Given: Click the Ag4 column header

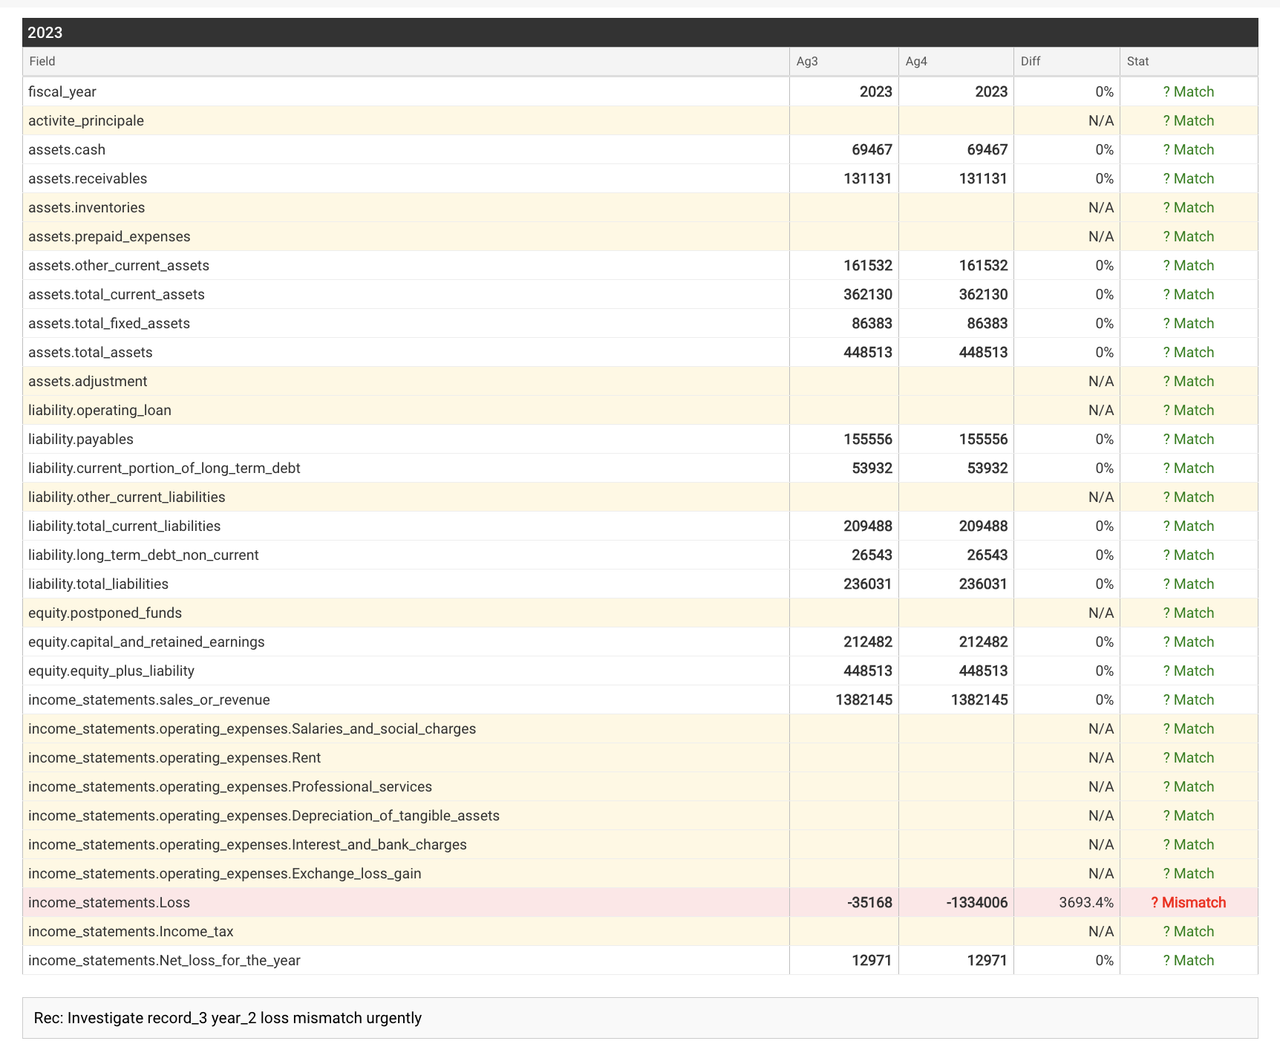Looking at the screenshot, I should (x=915, y=61).
